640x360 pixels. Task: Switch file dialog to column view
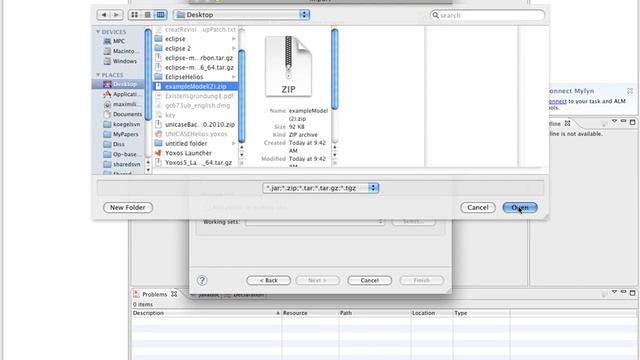(x=160, y=15)
